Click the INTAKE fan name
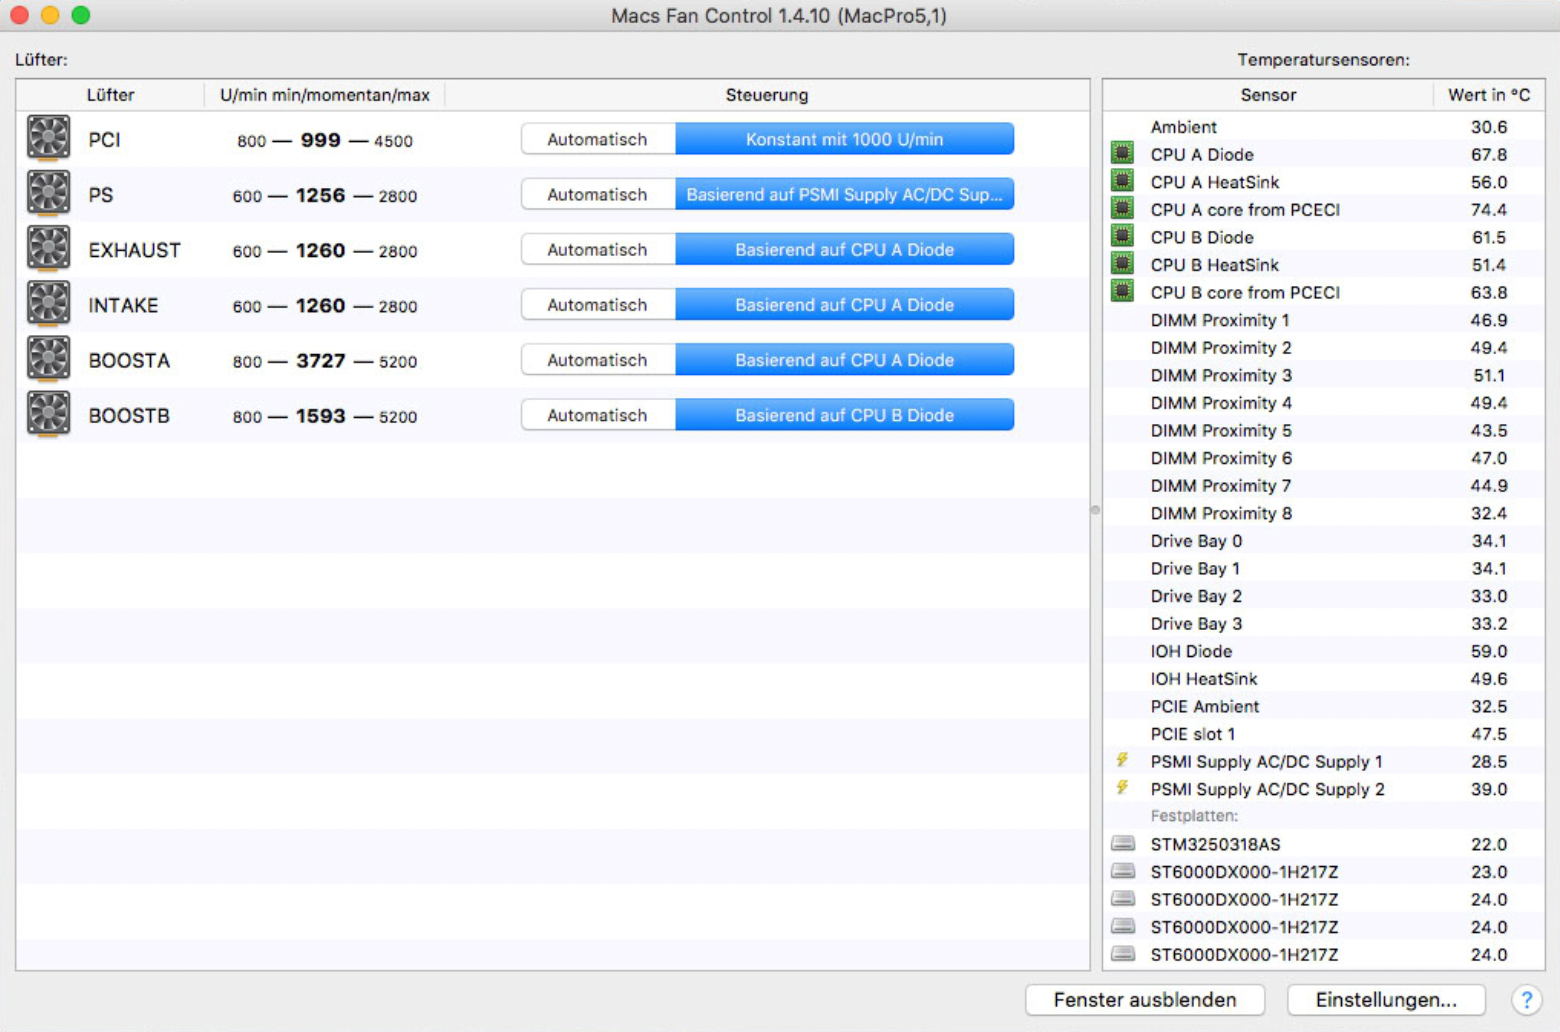This screenshot has height=1032, width=1560. 123,304
